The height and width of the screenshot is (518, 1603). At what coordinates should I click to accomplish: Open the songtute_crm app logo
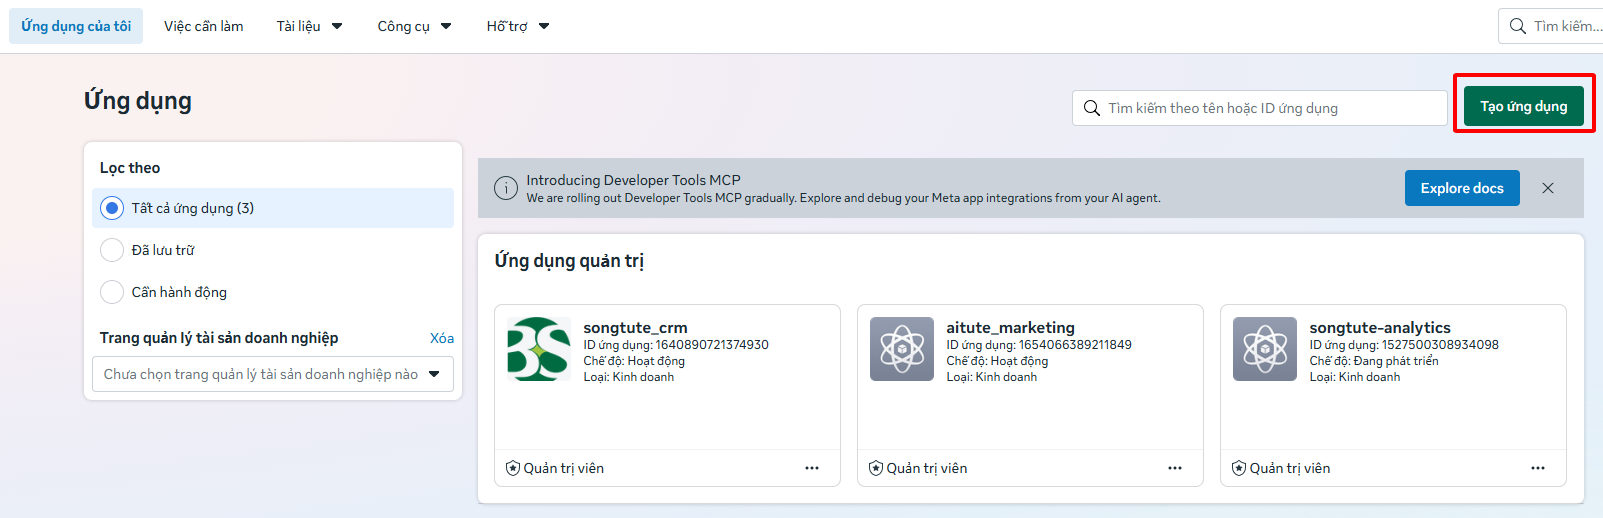(x=539, y=349)
